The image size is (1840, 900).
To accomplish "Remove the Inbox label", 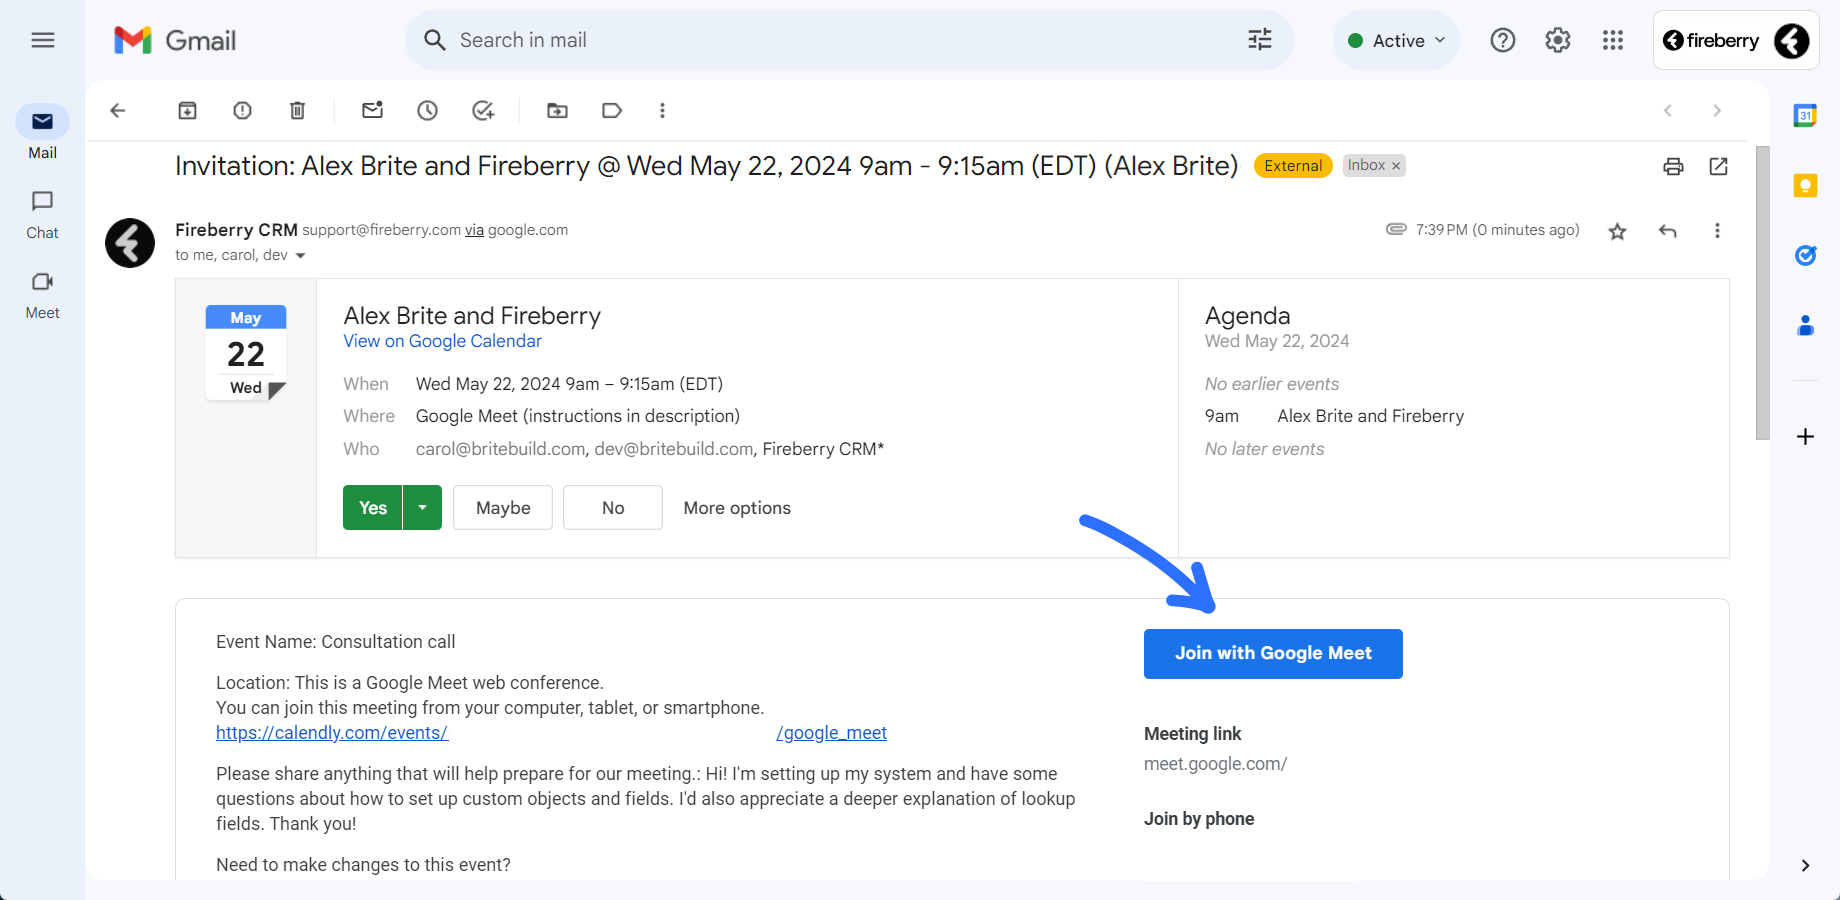I will click(x=1396, y=166).
